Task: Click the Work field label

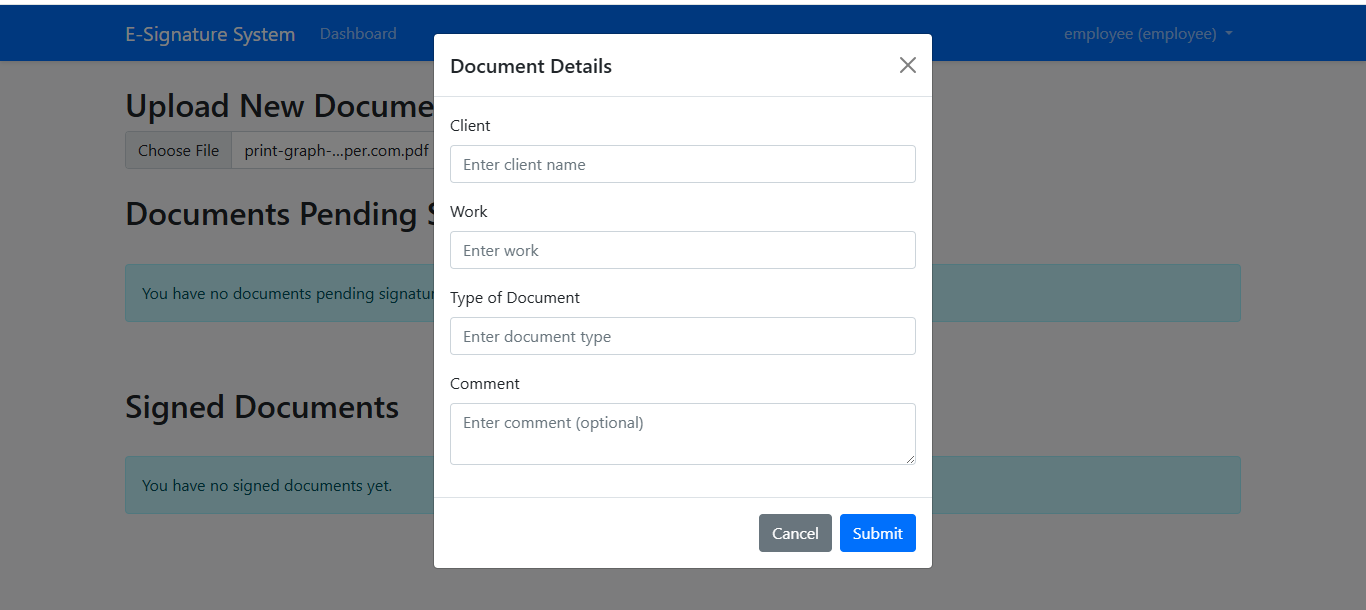Action: tap(469, 211)
